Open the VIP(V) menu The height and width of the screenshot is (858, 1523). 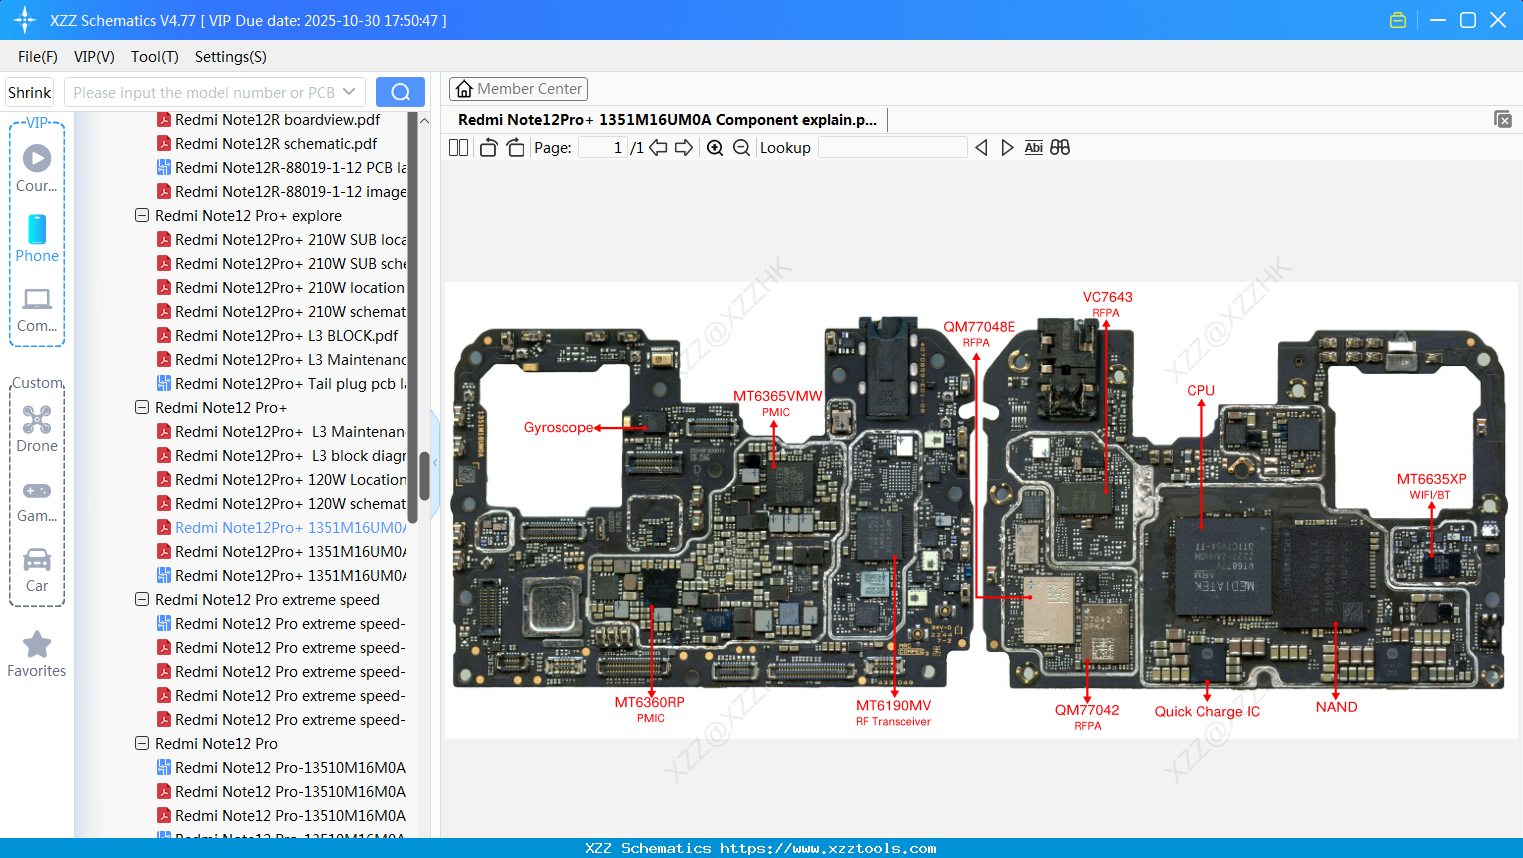(x=94, y=57)
